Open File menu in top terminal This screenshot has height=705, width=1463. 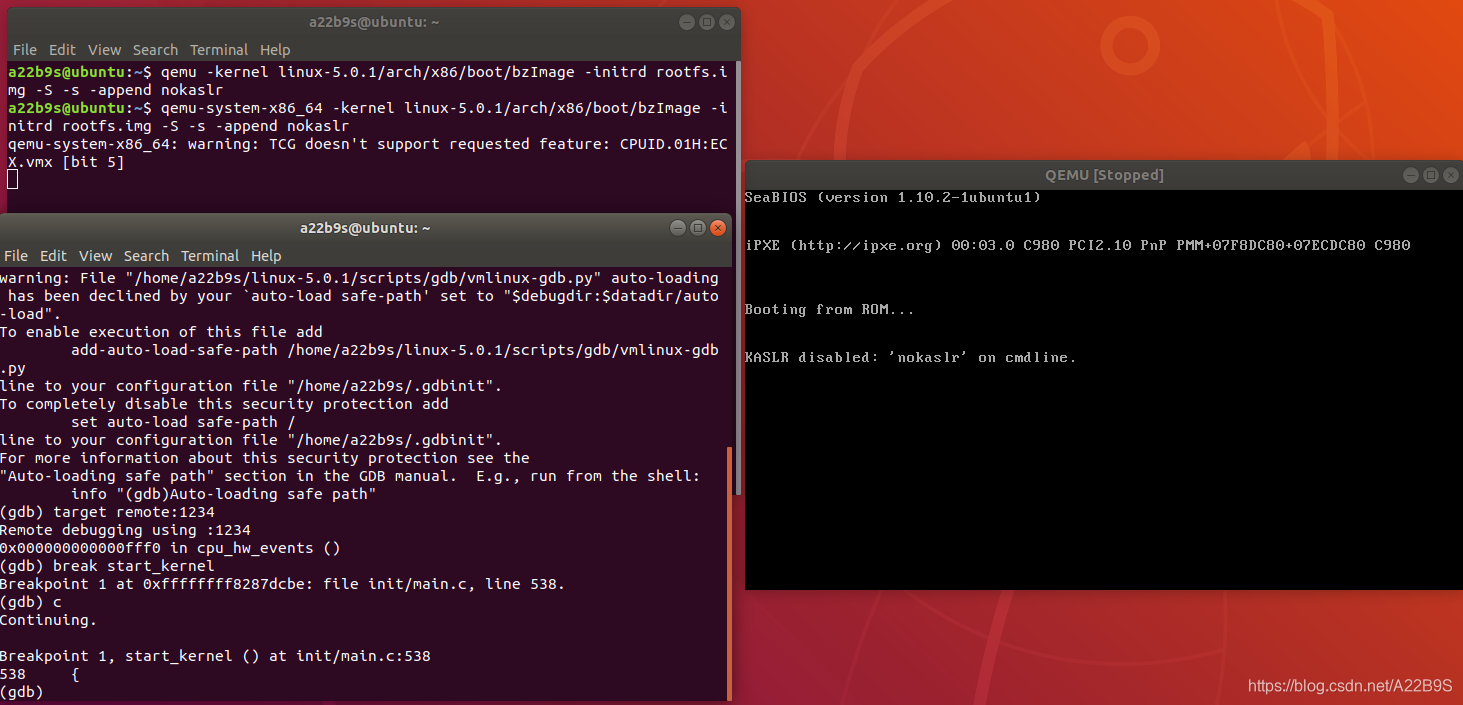pos(25,50)
